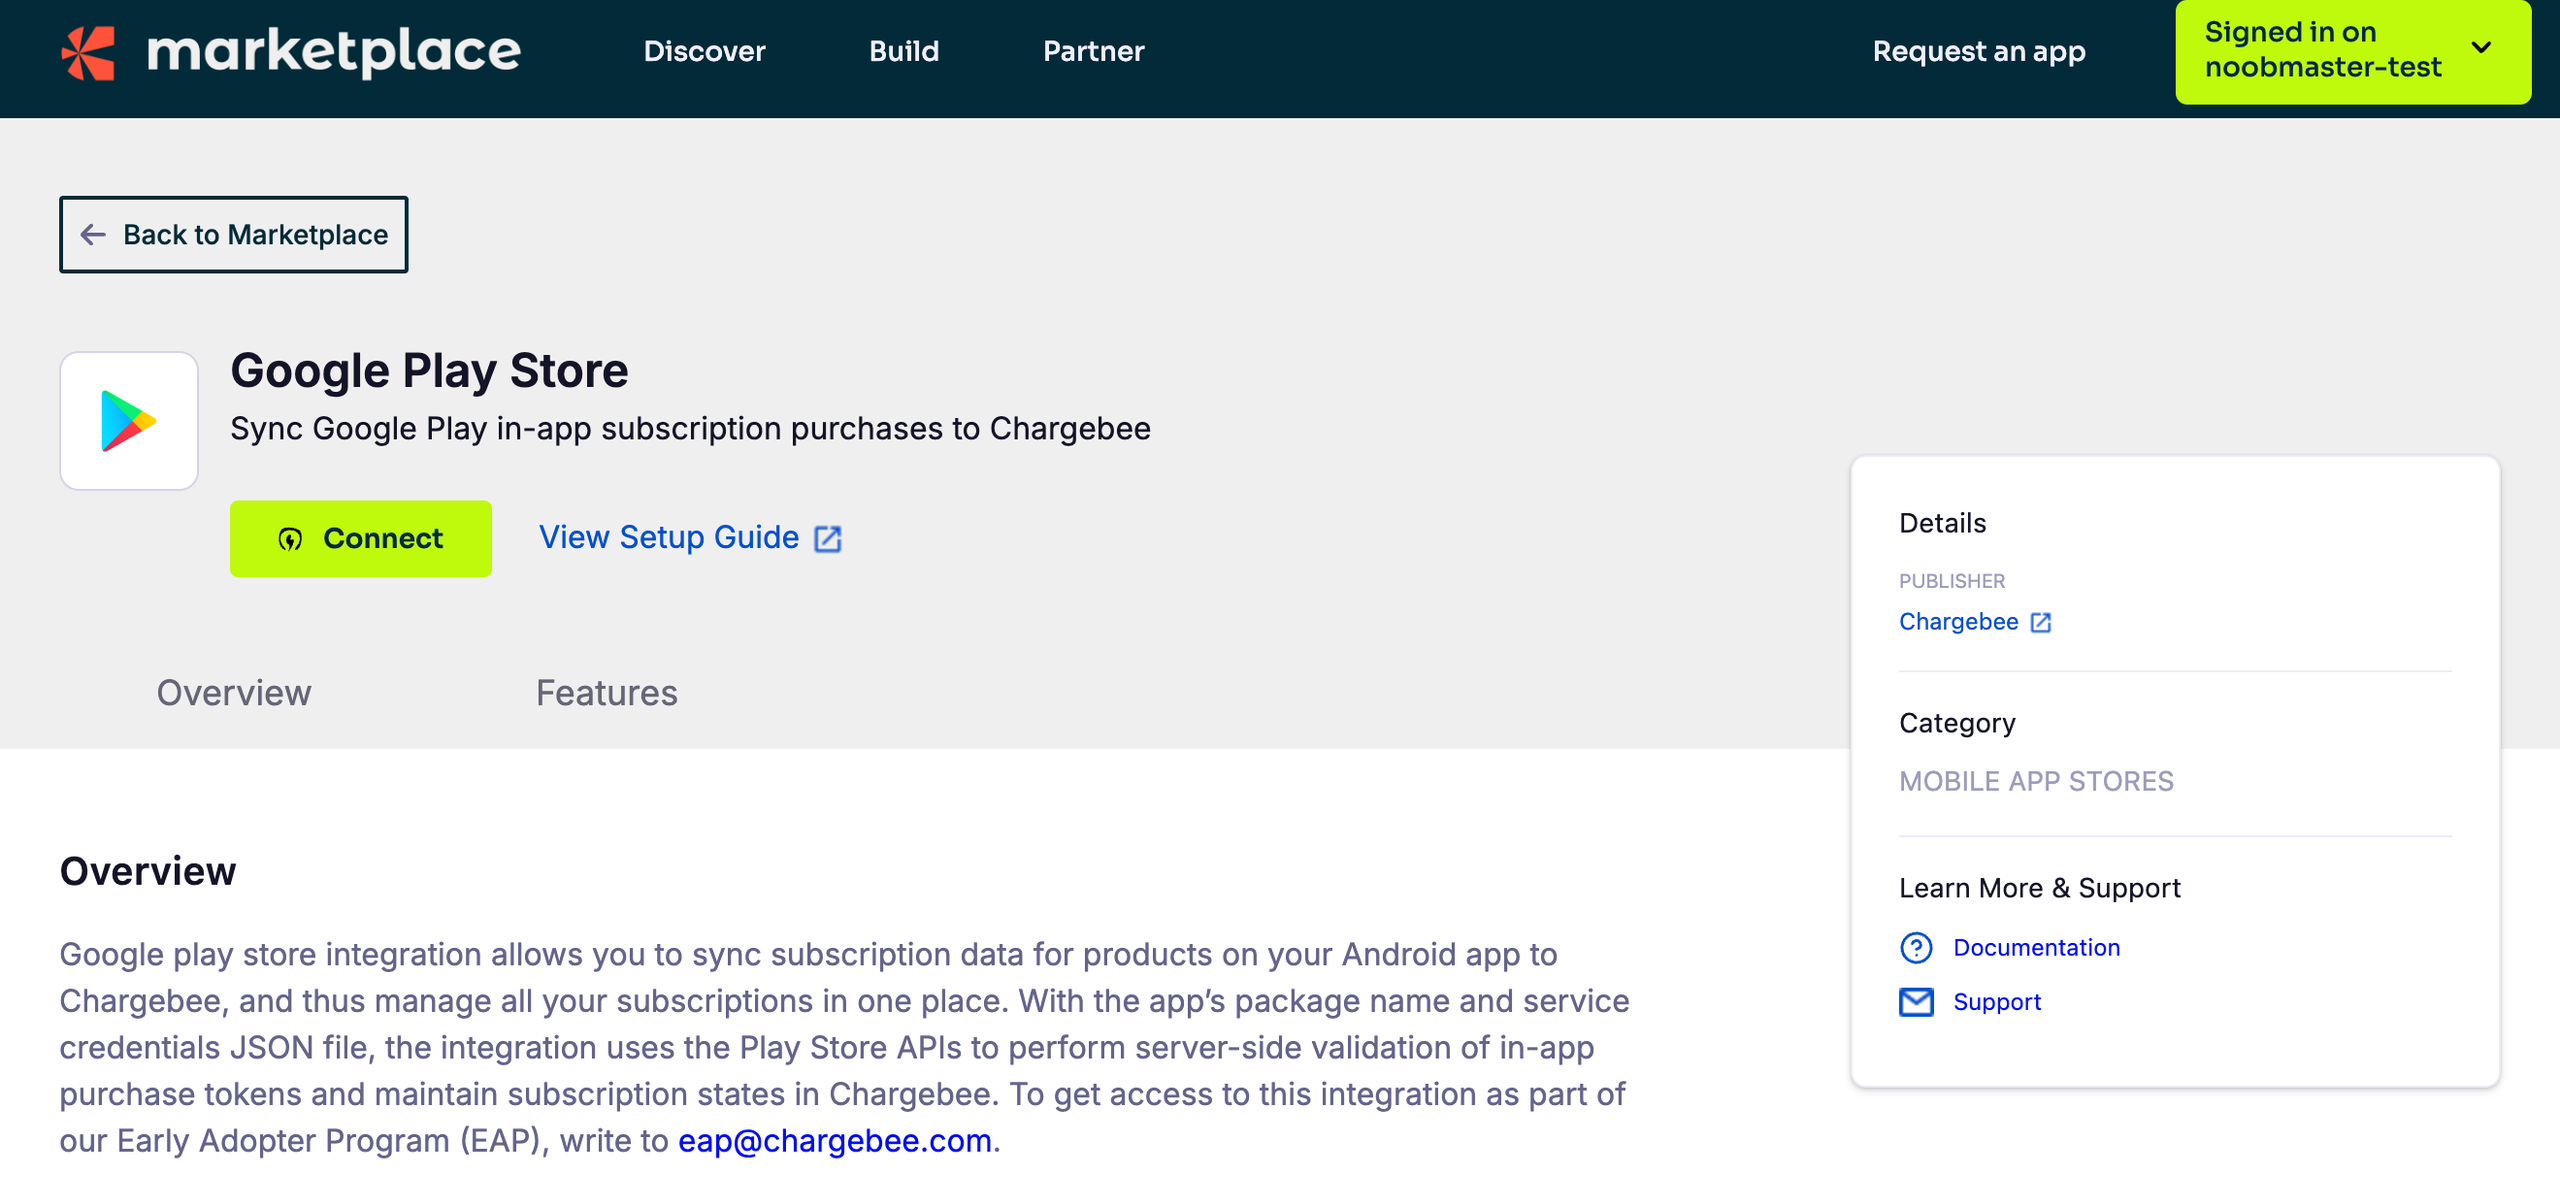Open the Documentation link in sidebar
This screenshot has height=1199, width=2560.
(x=2036, y=948)
